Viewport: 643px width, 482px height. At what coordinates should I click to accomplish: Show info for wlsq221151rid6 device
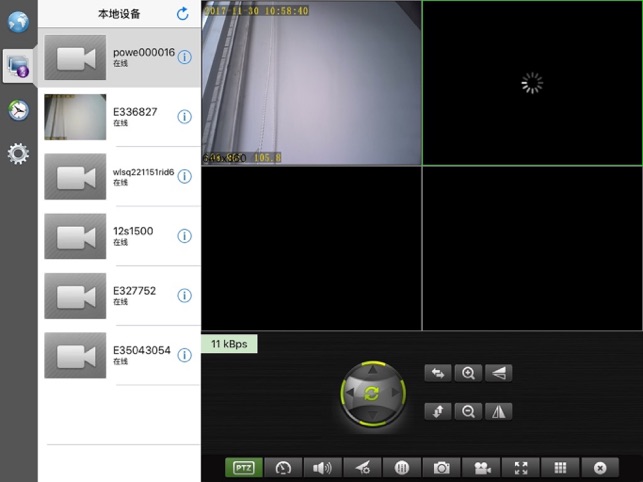185,176
